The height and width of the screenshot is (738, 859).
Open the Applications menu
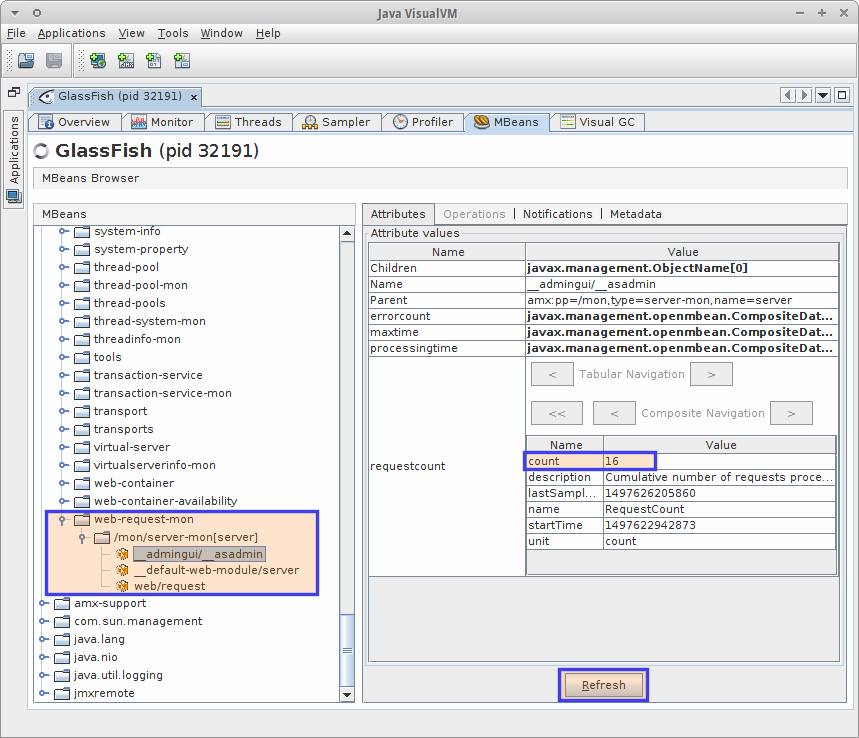pos(71,33)
